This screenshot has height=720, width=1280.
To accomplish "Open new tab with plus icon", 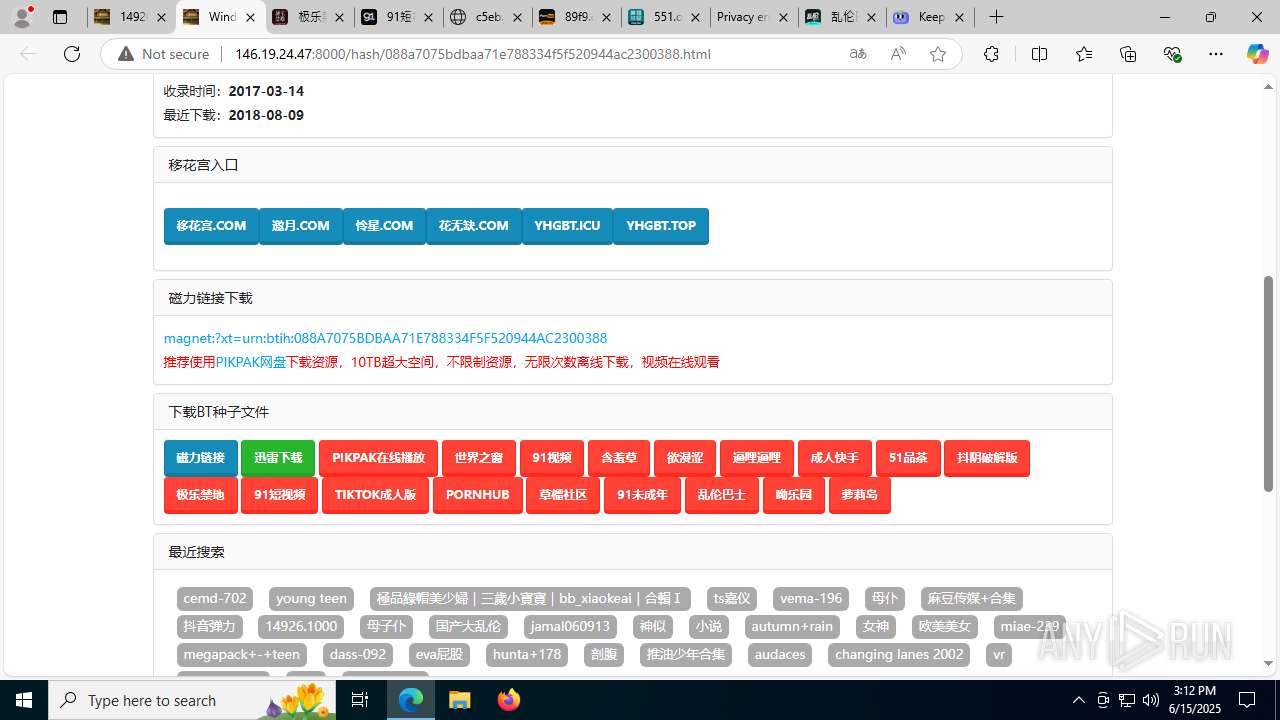I will 996,17.
